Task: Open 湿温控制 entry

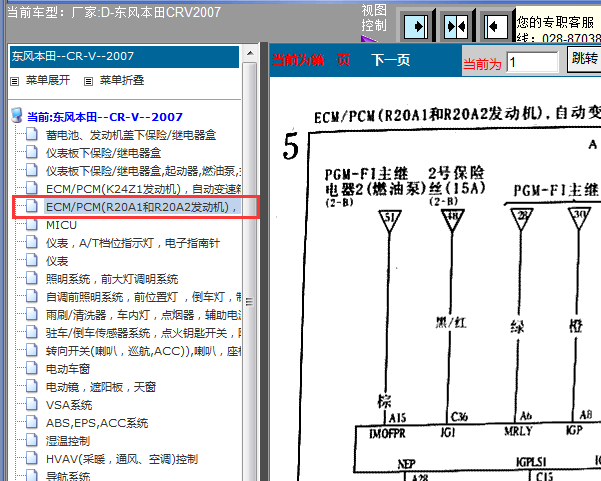Action: [68, 441]
